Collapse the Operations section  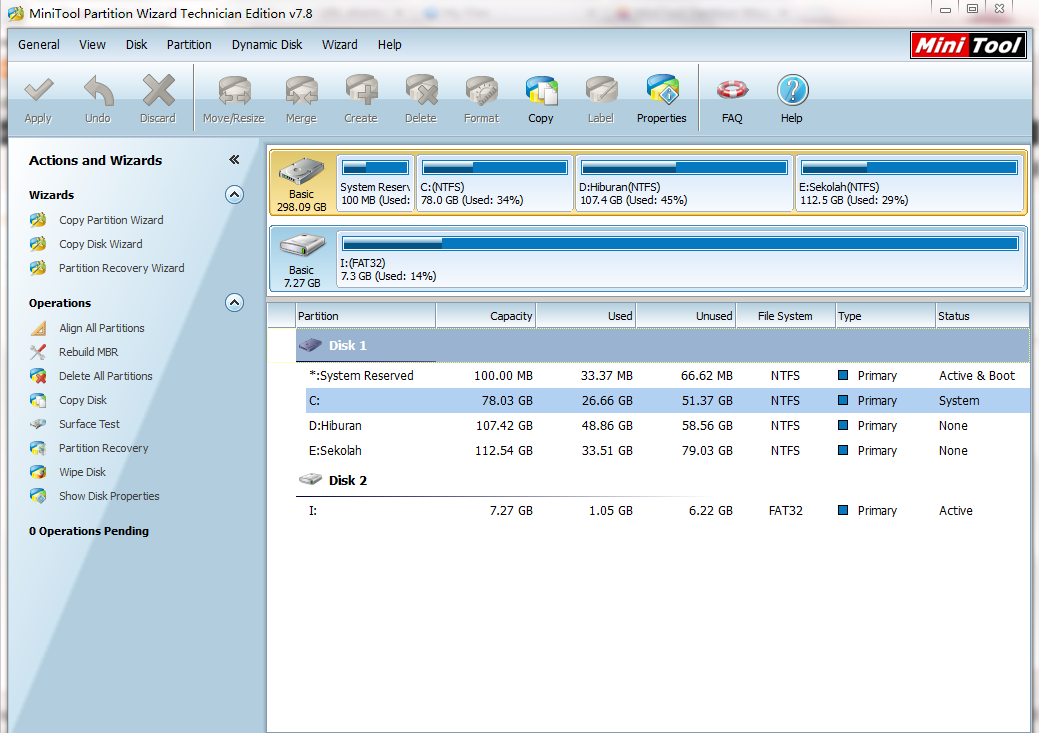(235, 303)
